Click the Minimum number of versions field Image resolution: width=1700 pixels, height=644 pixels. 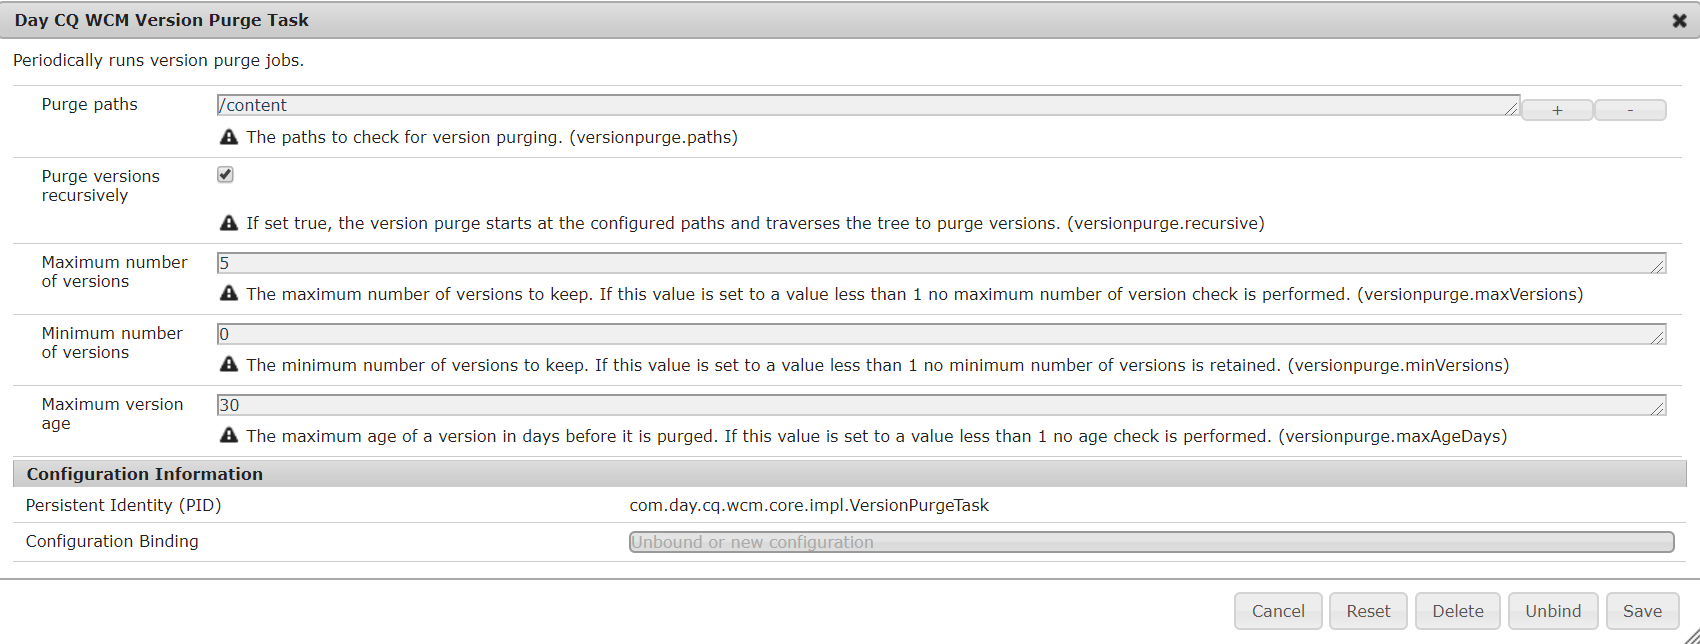tap(941, 334)
